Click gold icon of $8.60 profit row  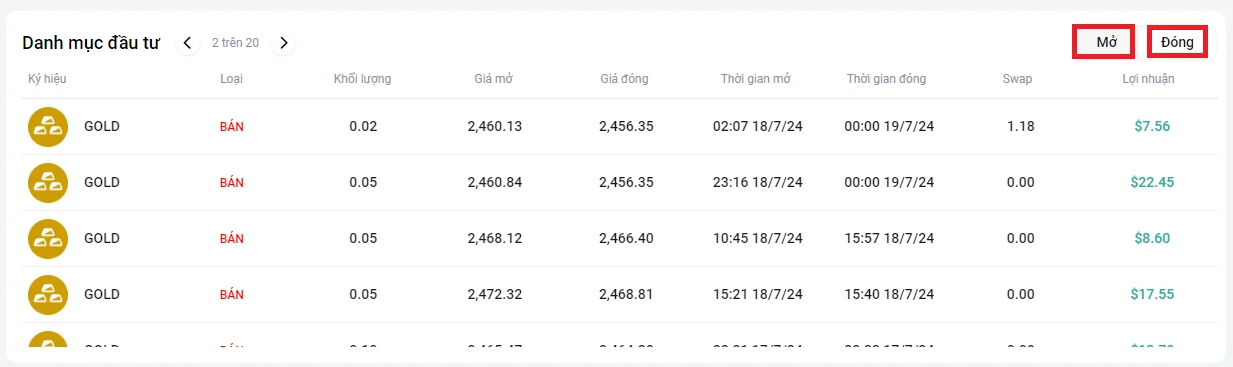[x=47, y=239]
